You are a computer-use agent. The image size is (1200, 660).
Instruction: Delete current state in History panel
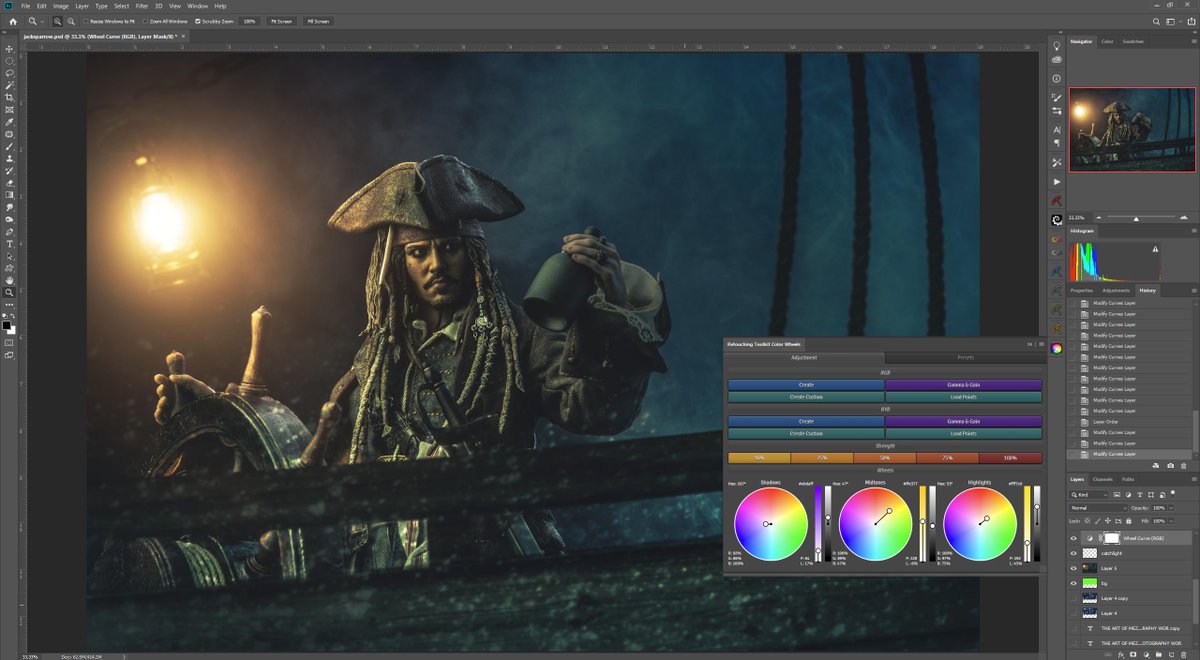(1183, 465)
